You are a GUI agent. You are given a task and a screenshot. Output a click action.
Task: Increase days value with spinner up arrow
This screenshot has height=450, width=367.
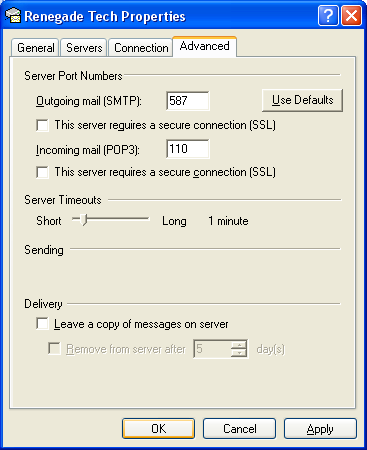(x=239, y=345)
